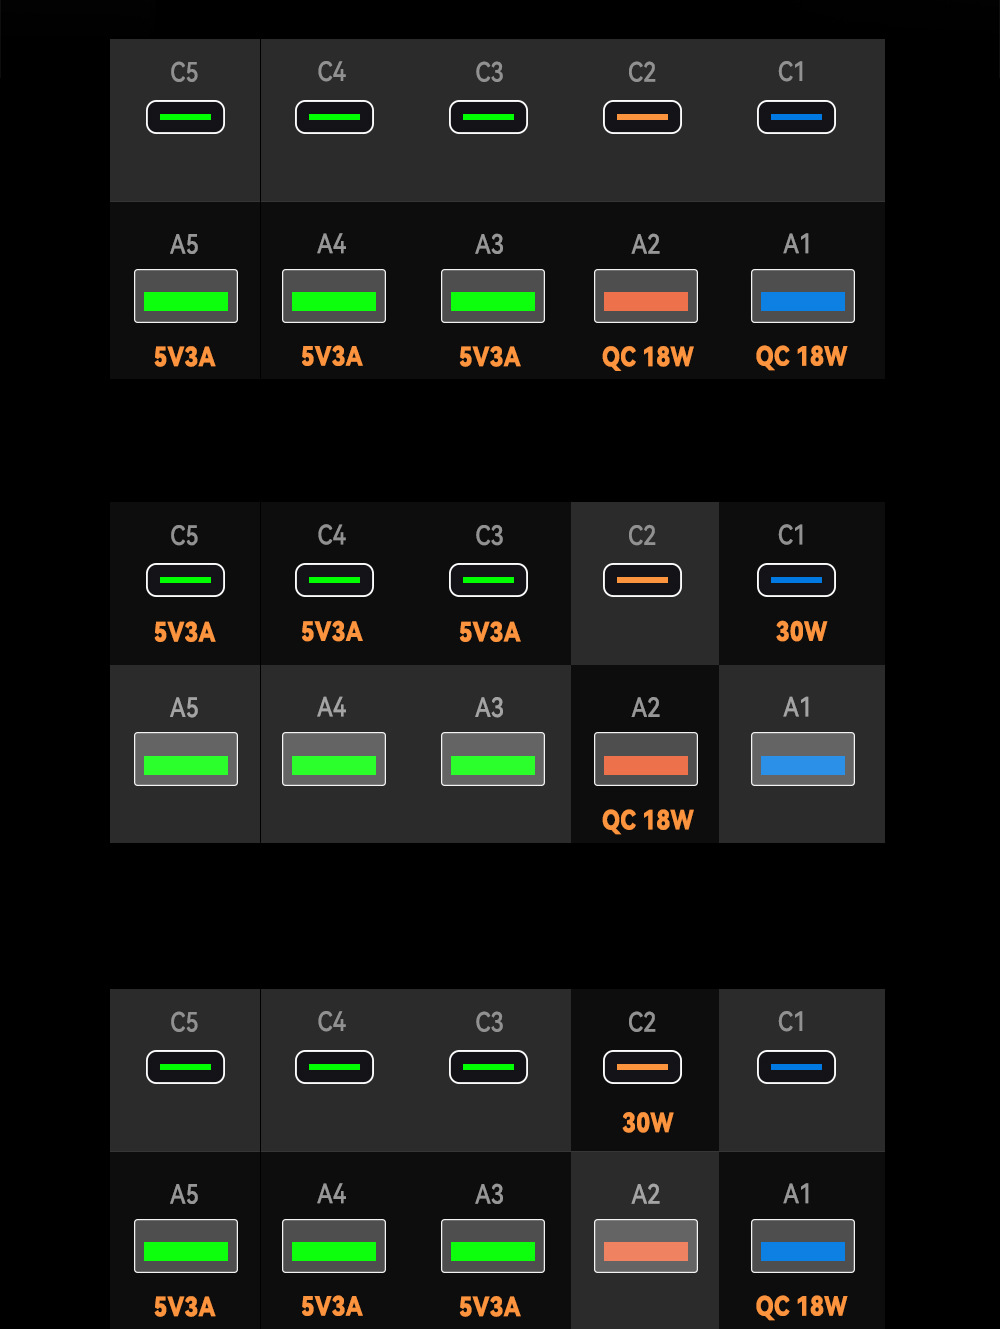Select the orange A2 port in bottom panel
Viewport: 1000px width, 1329px height.
(x=646, y=1246)
